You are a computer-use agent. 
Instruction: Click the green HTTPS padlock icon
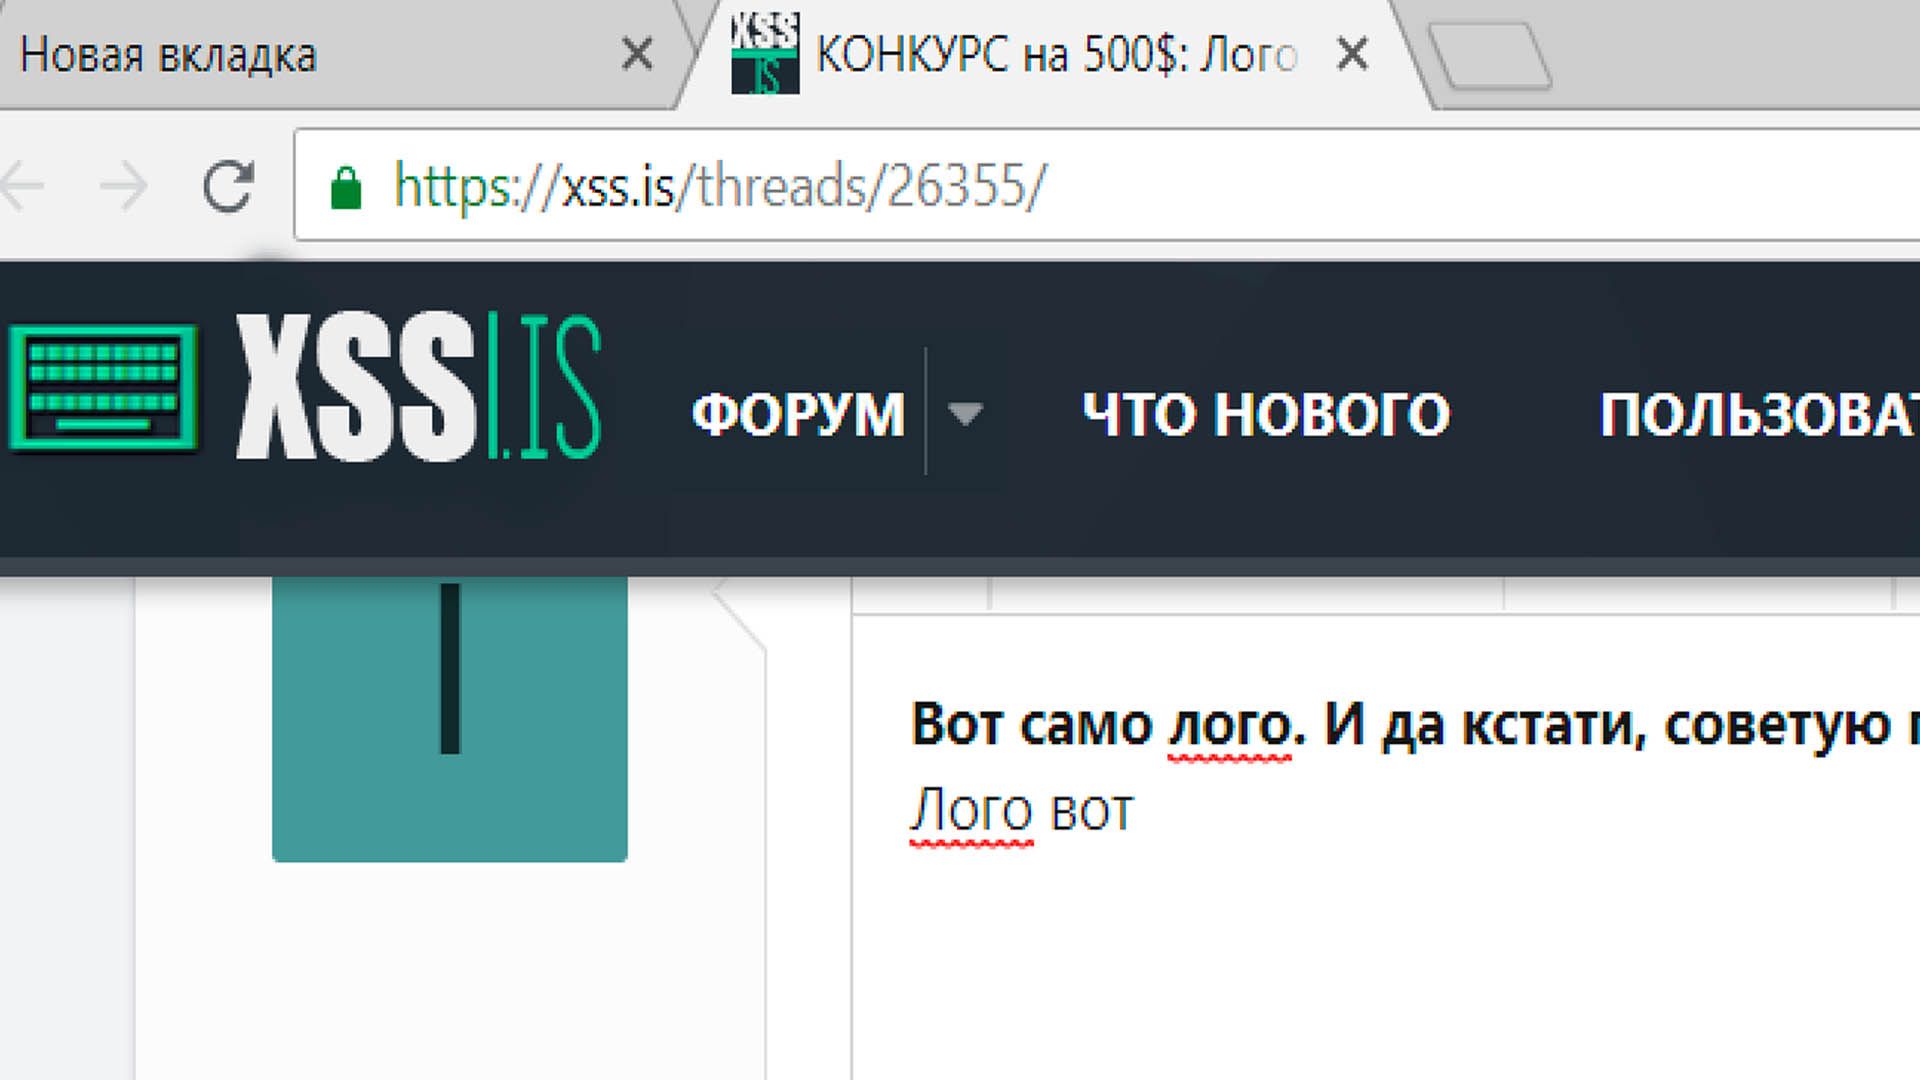point(349,183)
